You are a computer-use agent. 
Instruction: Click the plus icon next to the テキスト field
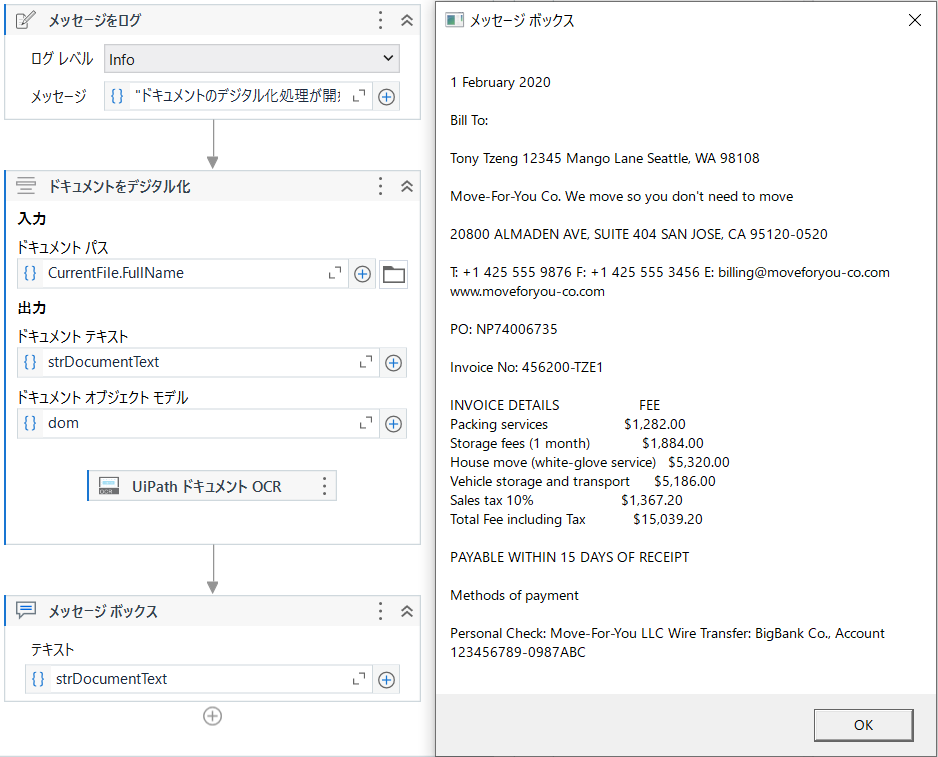(x=386, y=678)
